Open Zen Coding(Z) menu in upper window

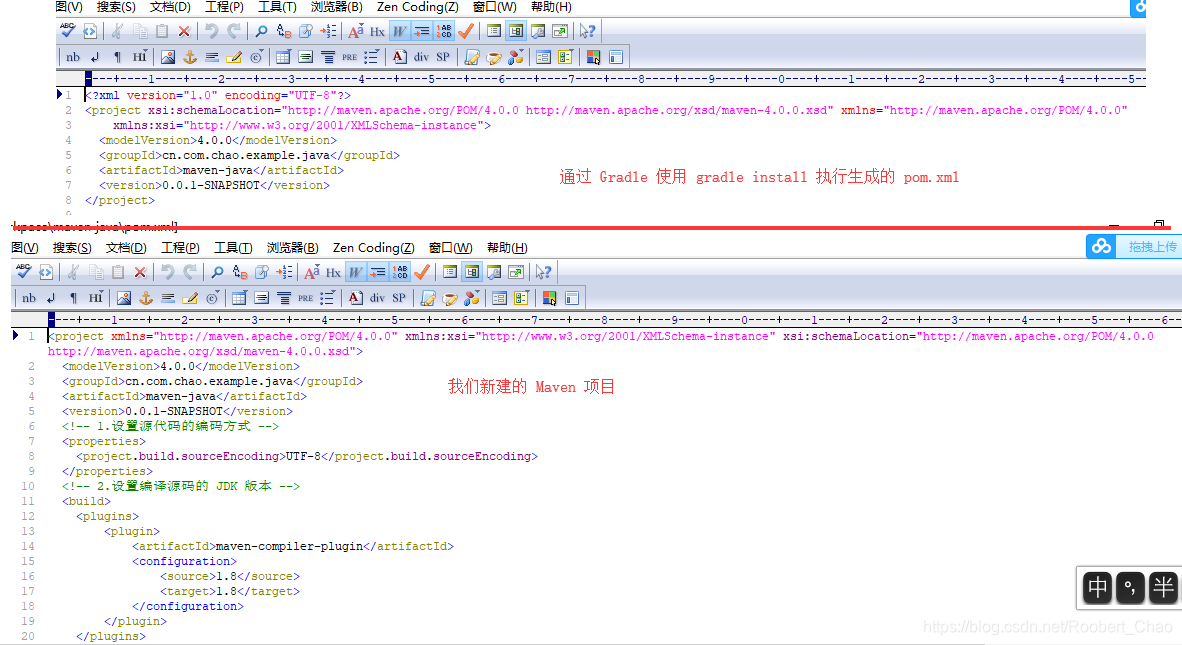click(x=418, y=7)
